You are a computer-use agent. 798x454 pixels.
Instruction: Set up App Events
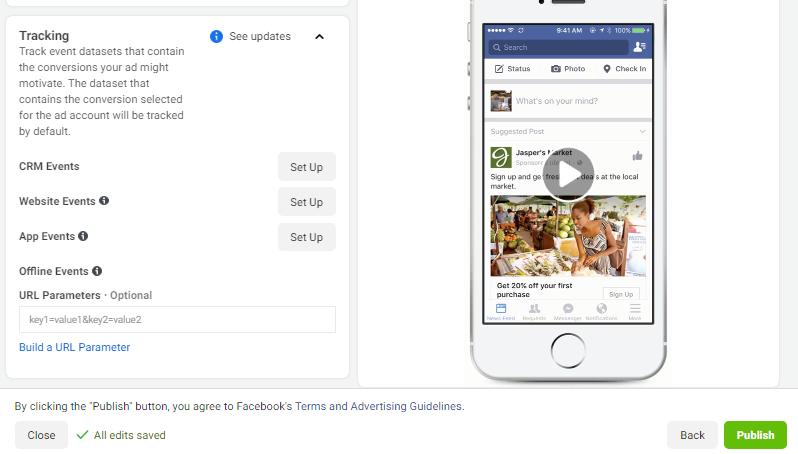click(306, 237)
